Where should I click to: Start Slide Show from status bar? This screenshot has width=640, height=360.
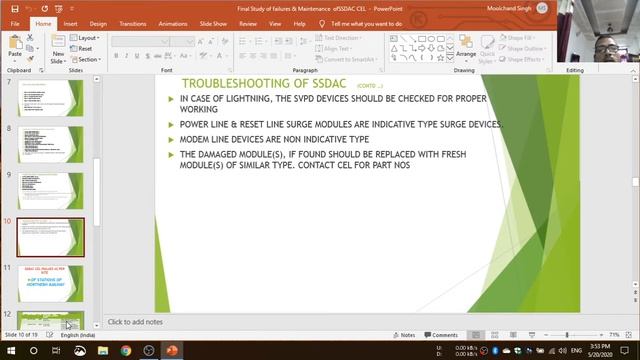click(532, 335)
